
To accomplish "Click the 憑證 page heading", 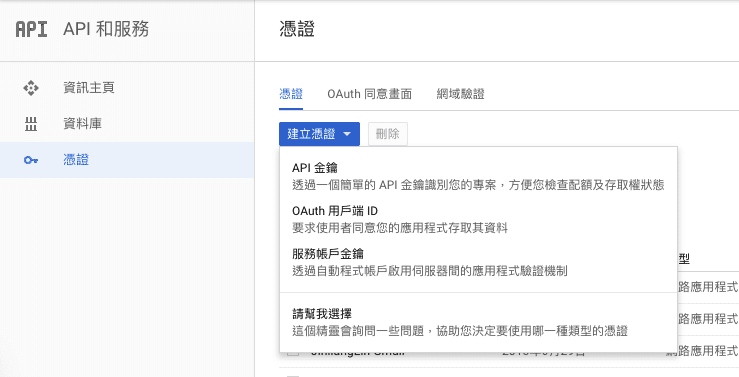I will pos(297,29).
